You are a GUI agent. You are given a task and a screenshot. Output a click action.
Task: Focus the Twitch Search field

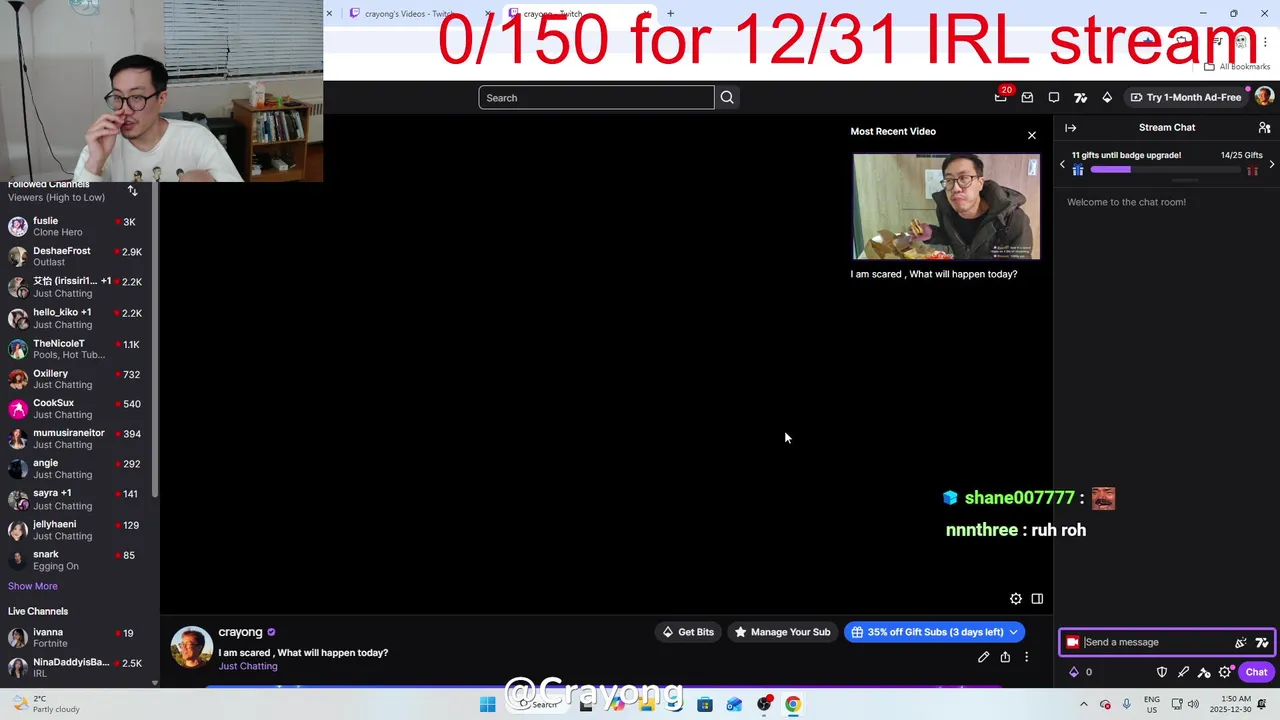click(596, 97)
